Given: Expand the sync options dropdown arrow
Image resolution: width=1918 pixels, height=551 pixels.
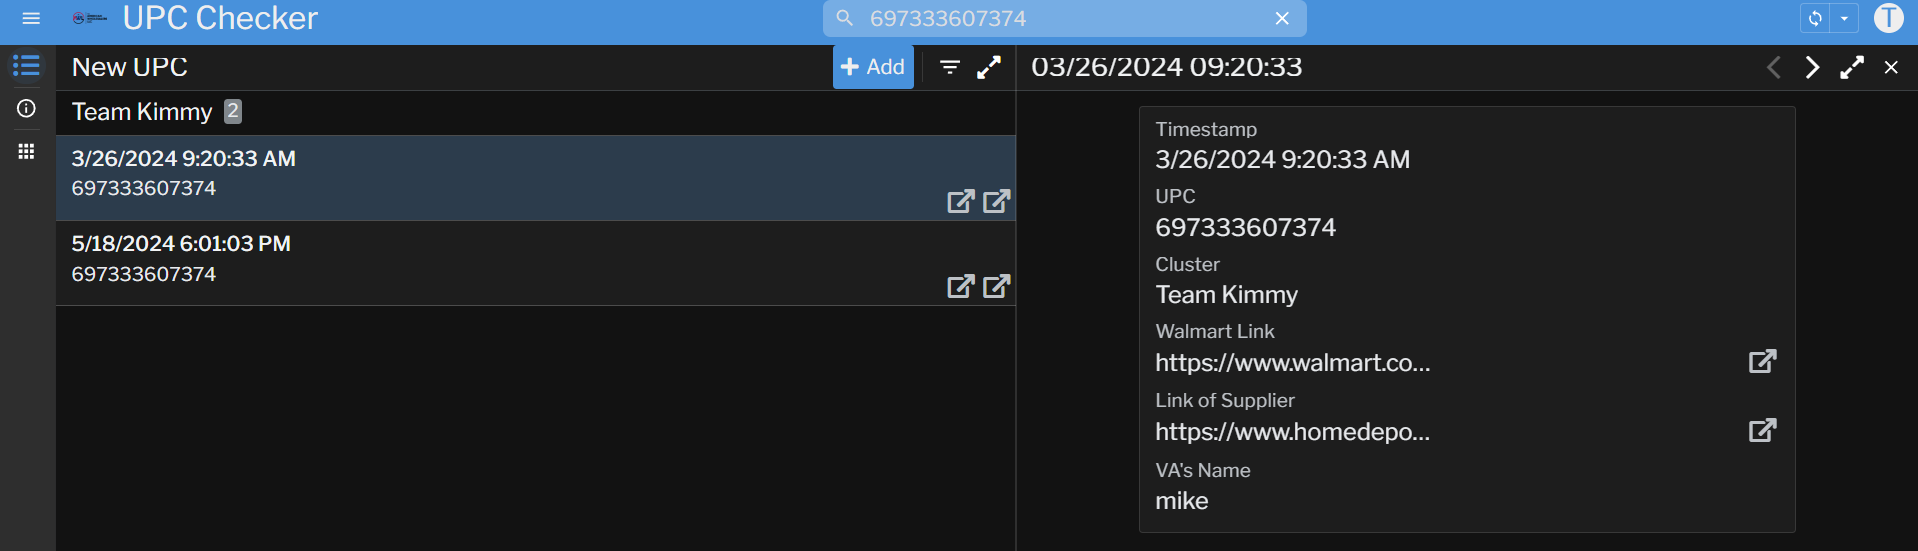Looking at the screenshot, I should [x=1844, y=18].
